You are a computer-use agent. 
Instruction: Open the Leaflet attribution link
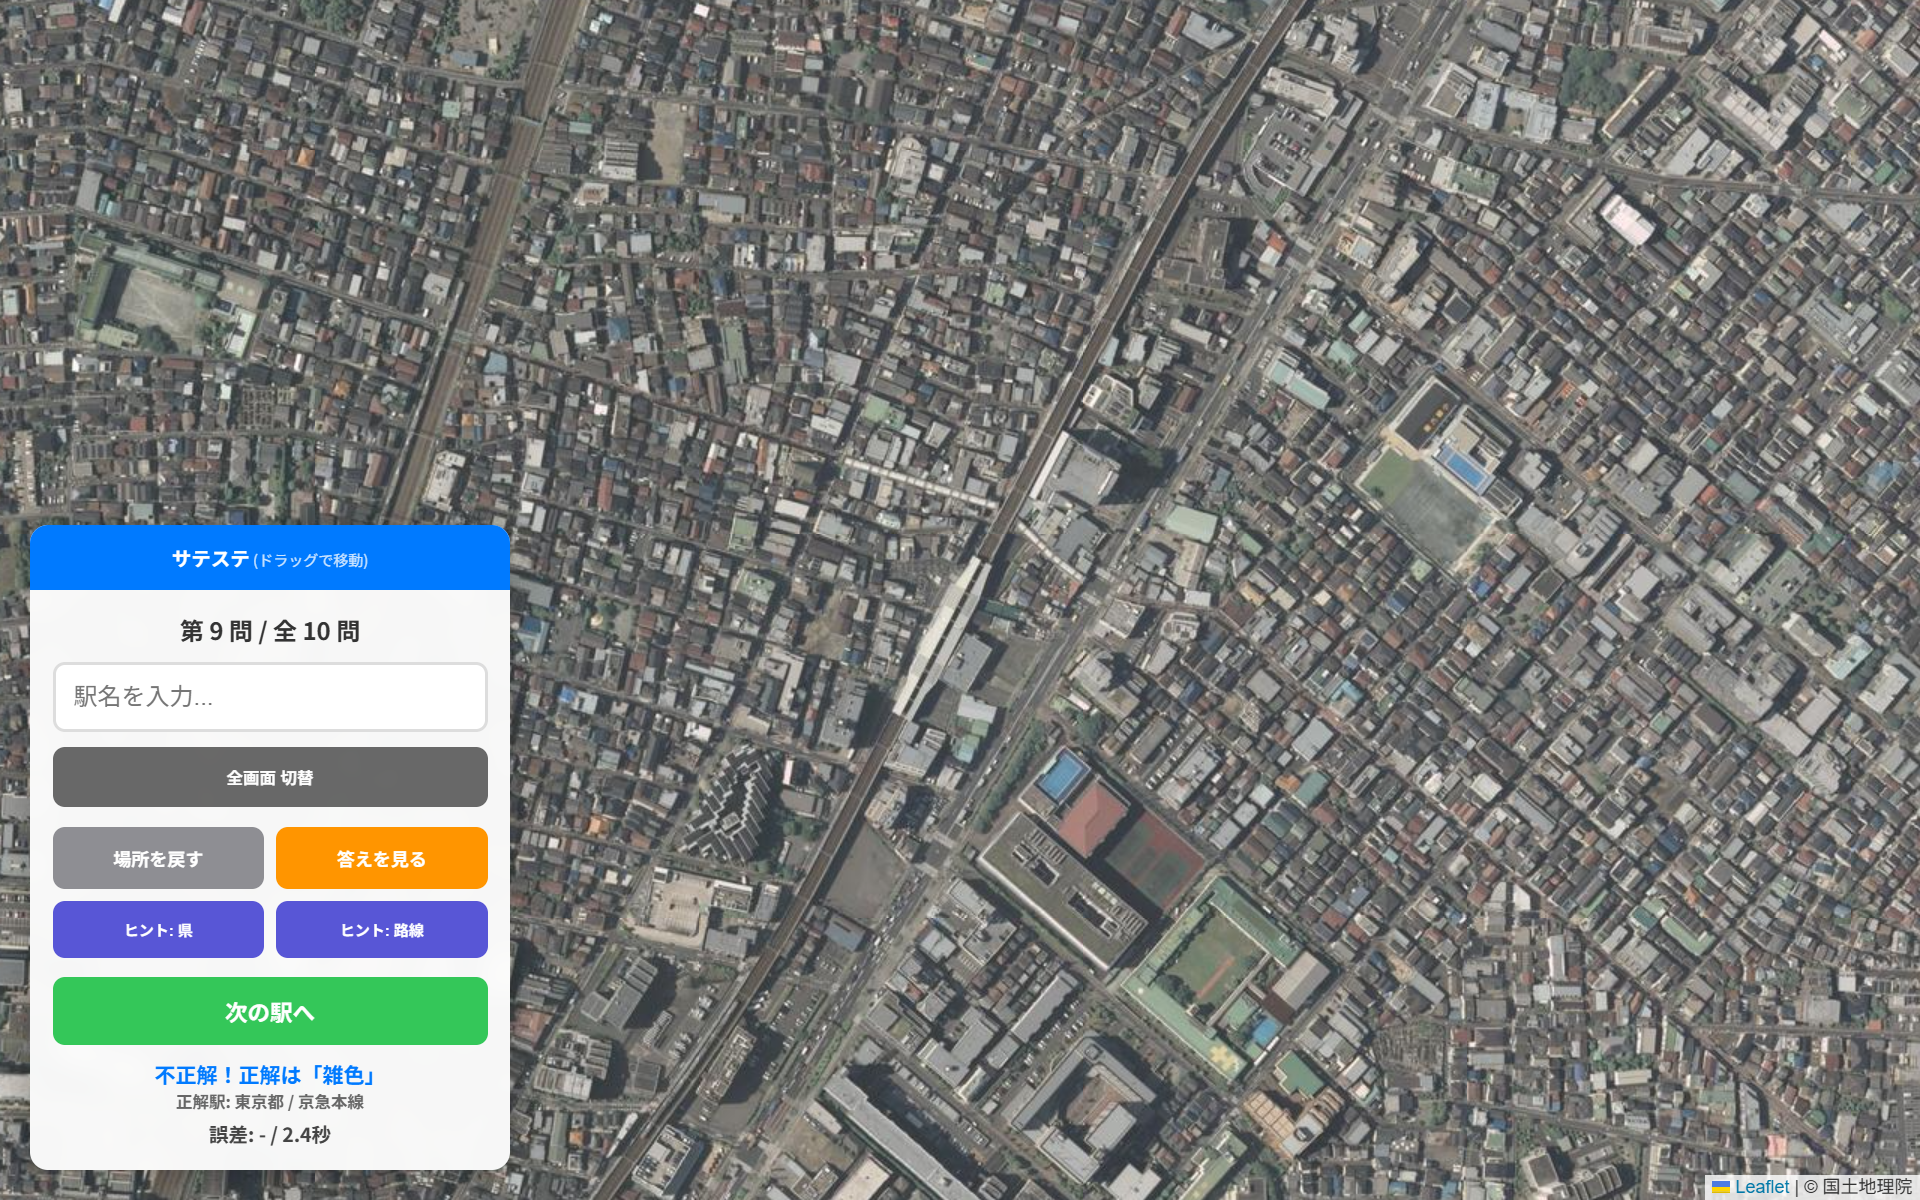[x=1762, y=1187]
